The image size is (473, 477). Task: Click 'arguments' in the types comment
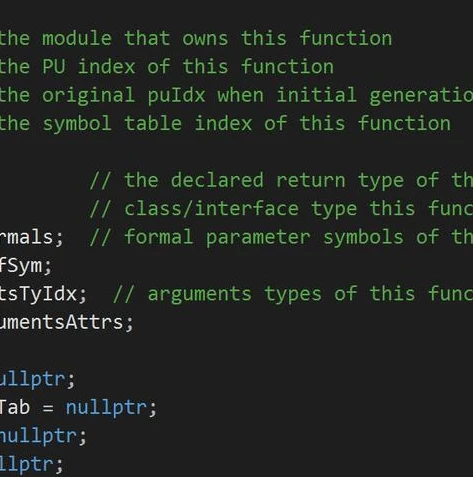(199, 295)
